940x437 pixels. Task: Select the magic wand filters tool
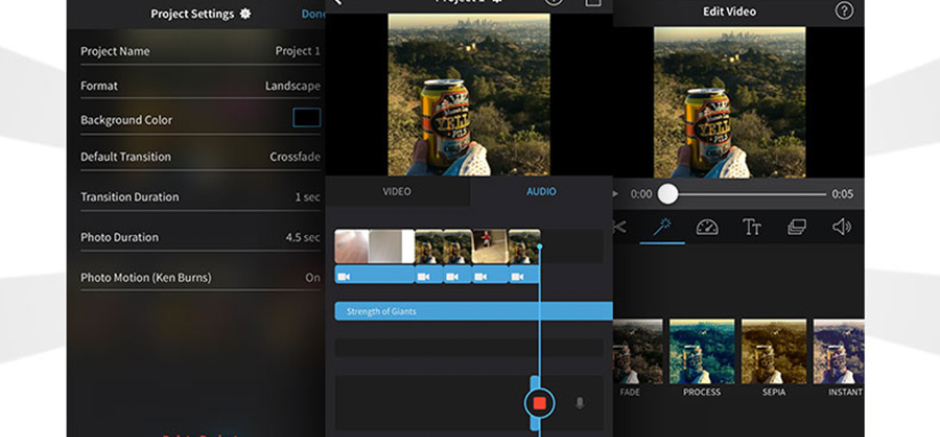pos(662,227)
